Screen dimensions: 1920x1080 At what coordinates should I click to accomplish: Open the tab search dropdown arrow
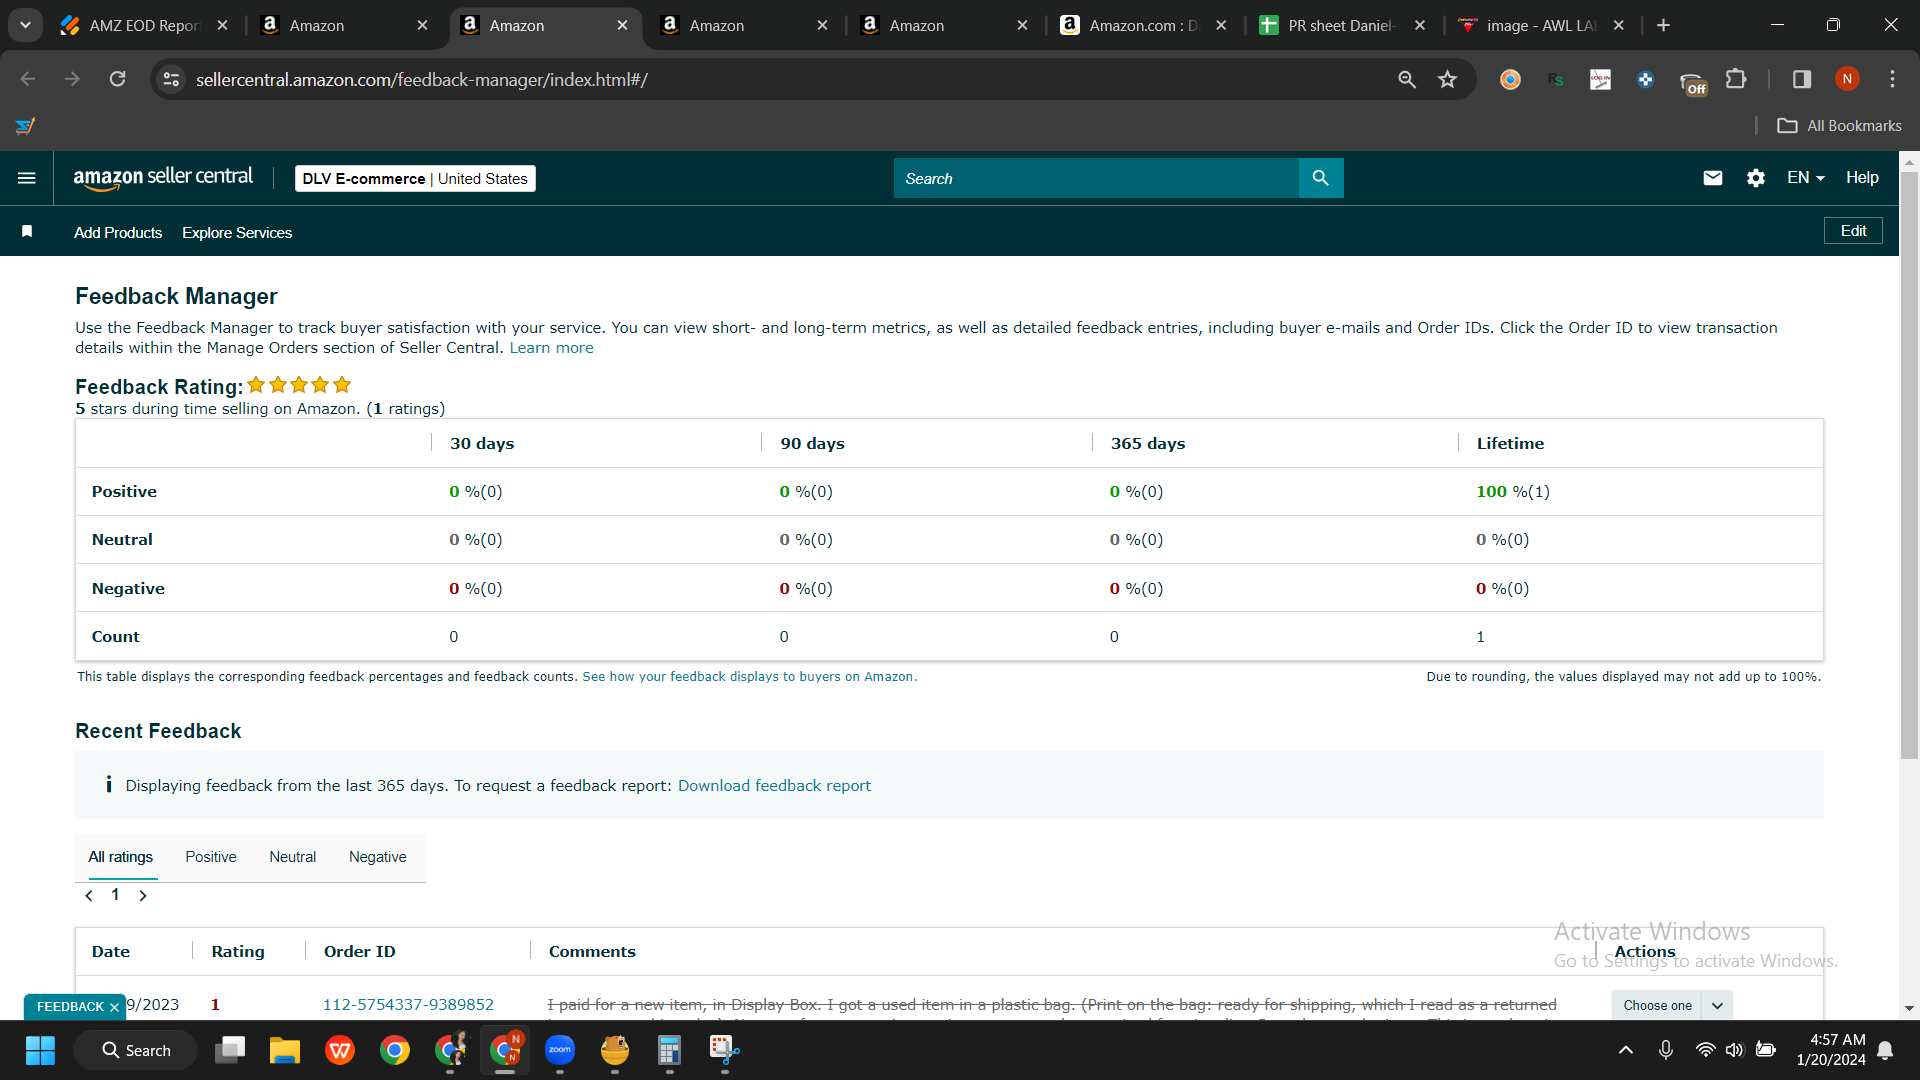[25, 25]
